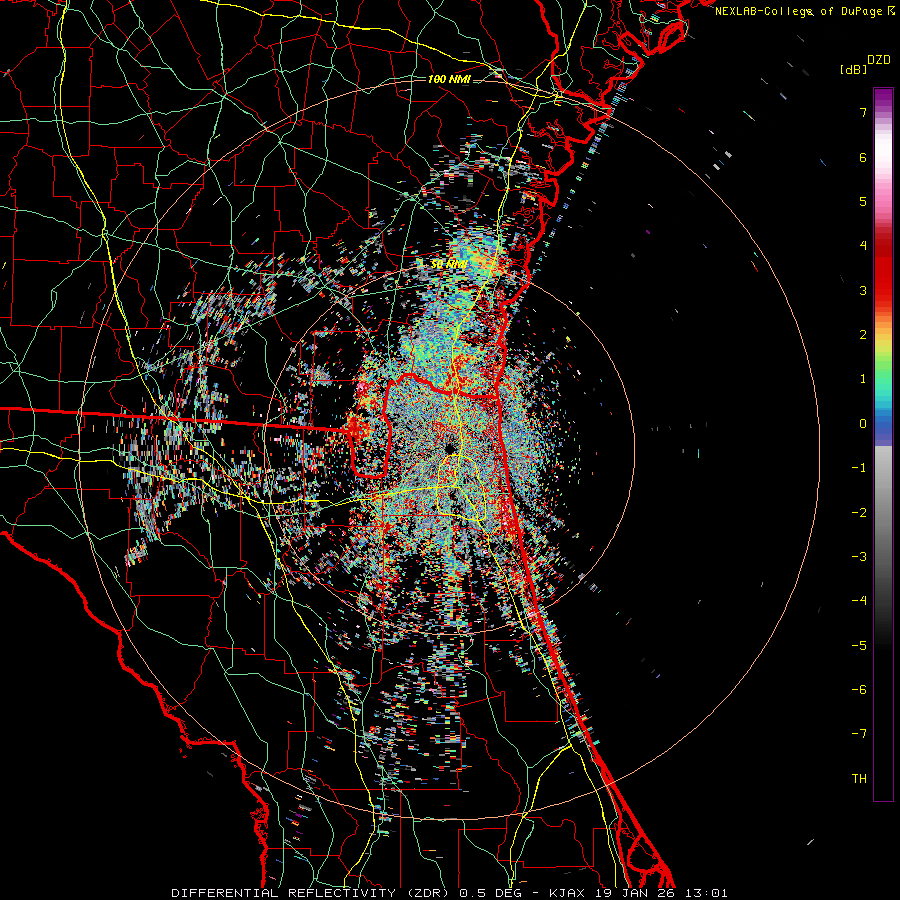Click the Differential Reflectivity caption at bottom
900x900 pixels.
(449, 893)
